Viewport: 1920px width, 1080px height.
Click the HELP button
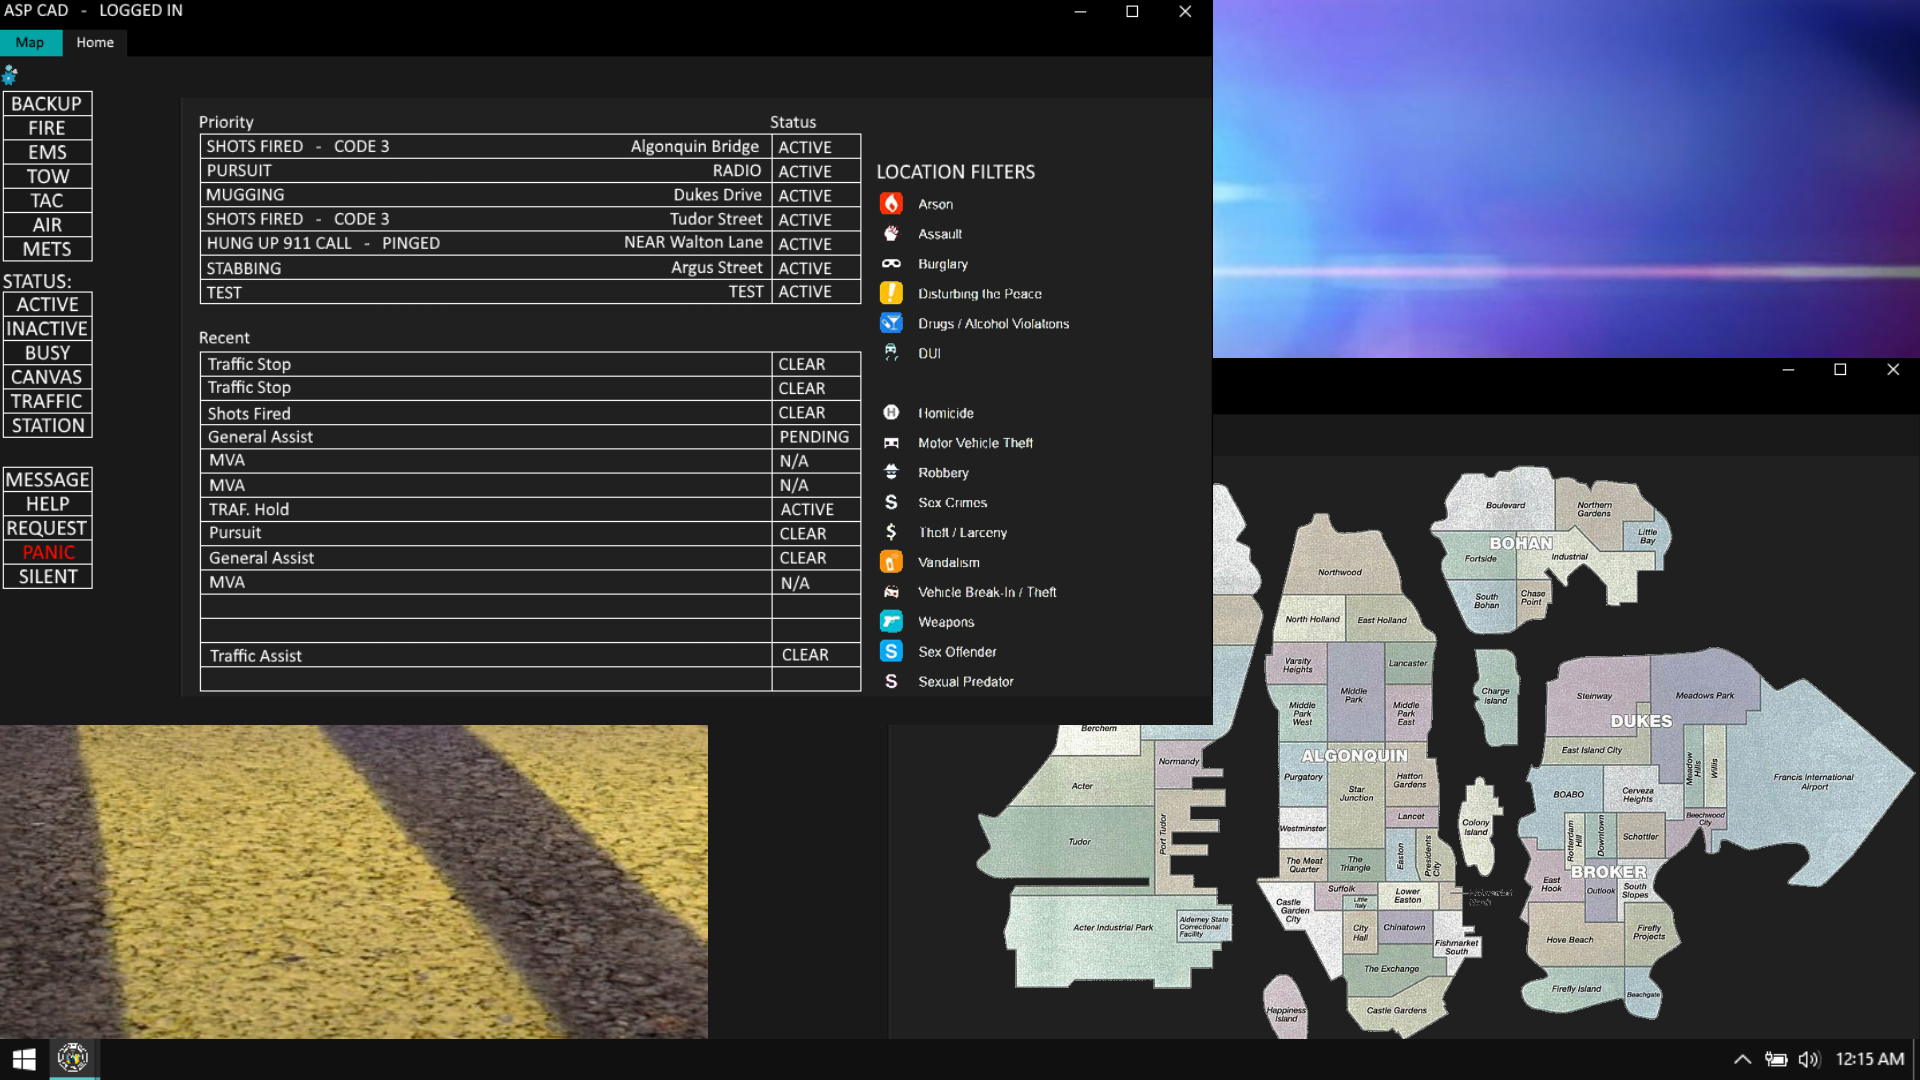click(47, 504)
